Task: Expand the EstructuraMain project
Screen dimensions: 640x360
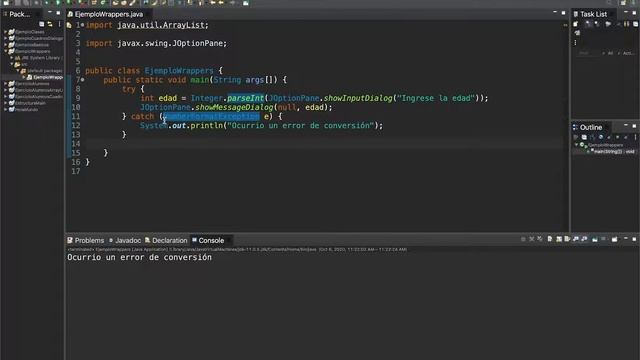Action: pos(5,103)
